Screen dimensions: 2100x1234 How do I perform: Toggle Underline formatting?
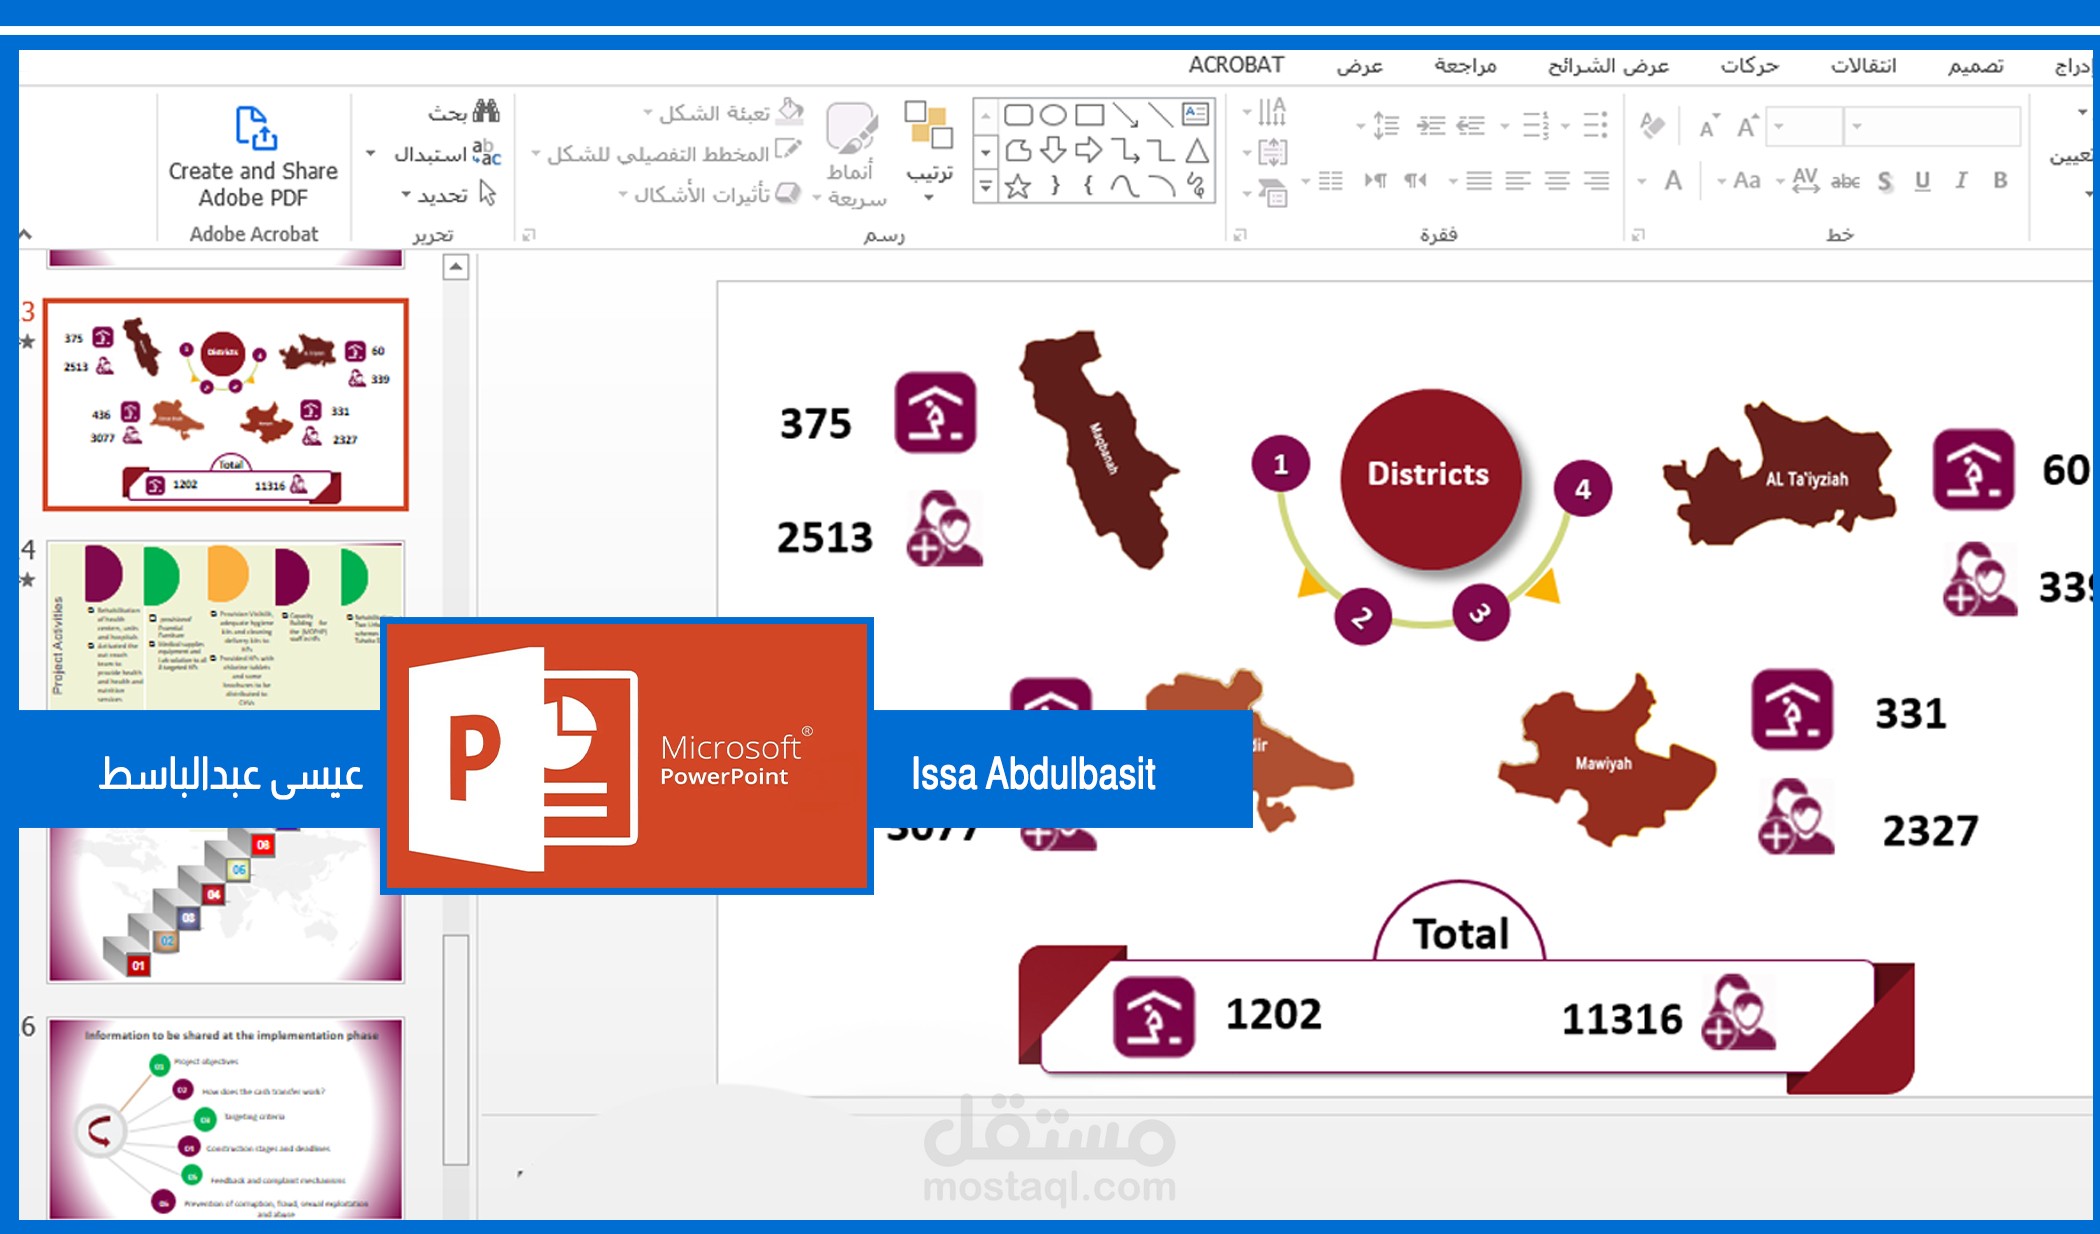coord(1922,181)
